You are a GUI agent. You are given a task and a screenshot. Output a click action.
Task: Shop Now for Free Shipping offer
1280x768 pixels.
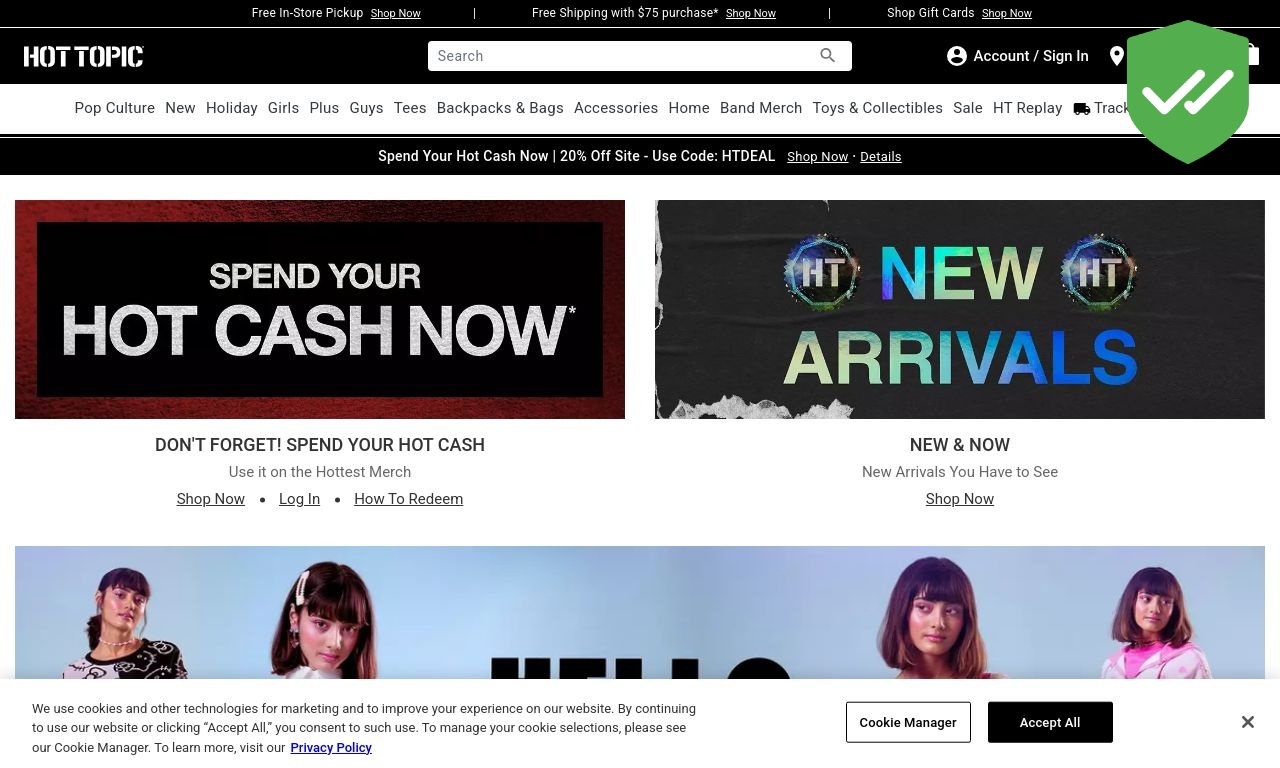[750, 14]
